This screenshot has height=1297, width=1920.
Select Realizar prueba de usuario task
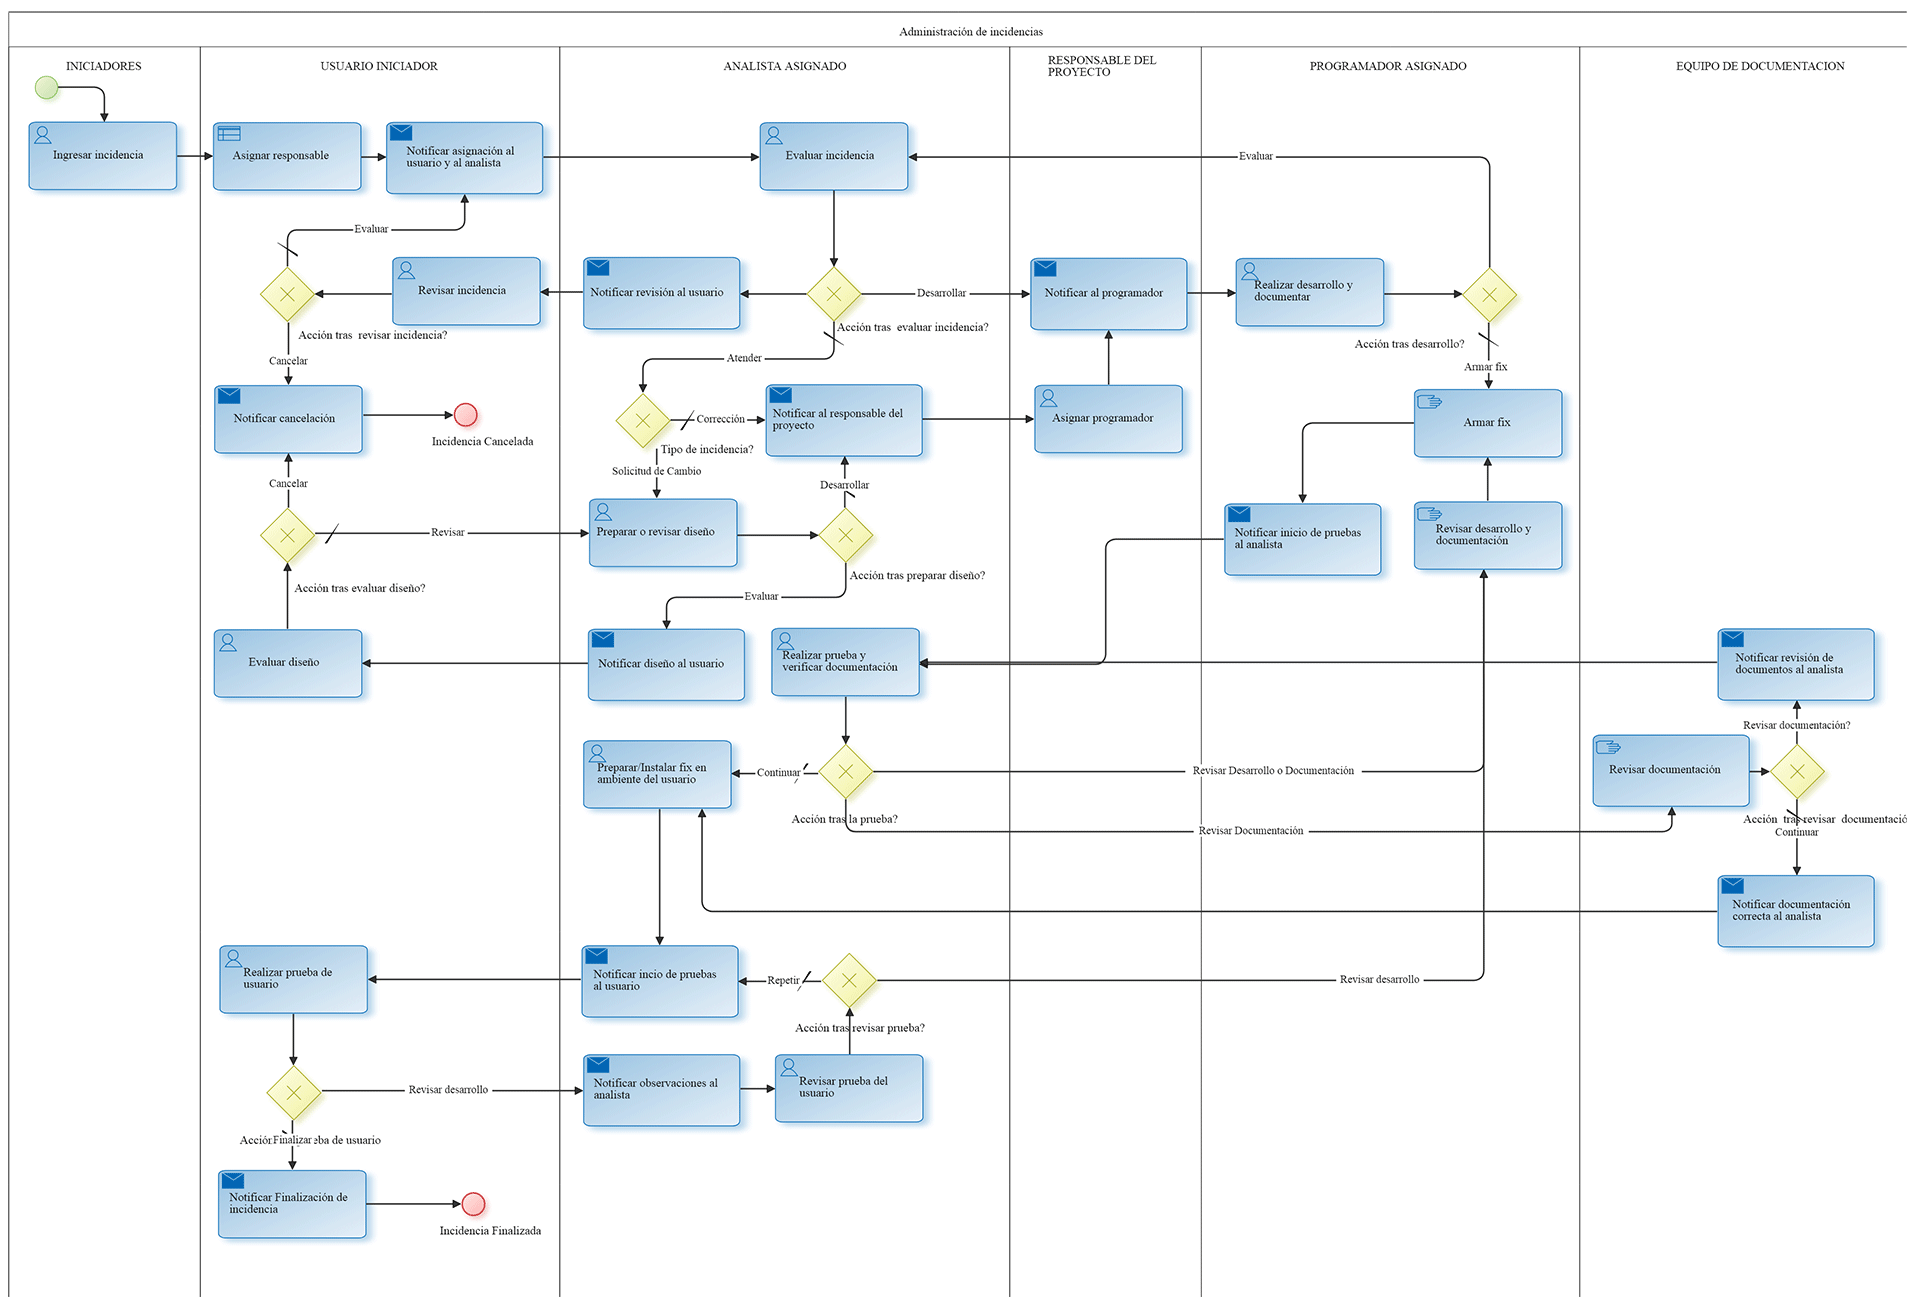294,980
